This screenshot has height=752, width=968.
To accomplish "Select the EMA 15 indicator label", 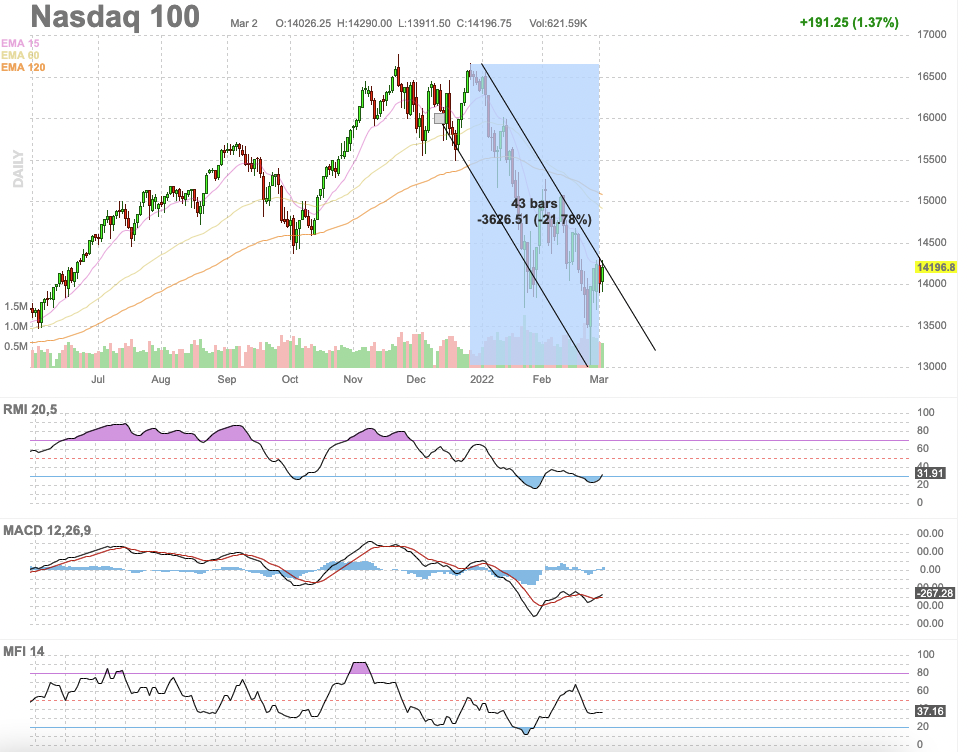I will pyautogui.click(x=20, y=43).
